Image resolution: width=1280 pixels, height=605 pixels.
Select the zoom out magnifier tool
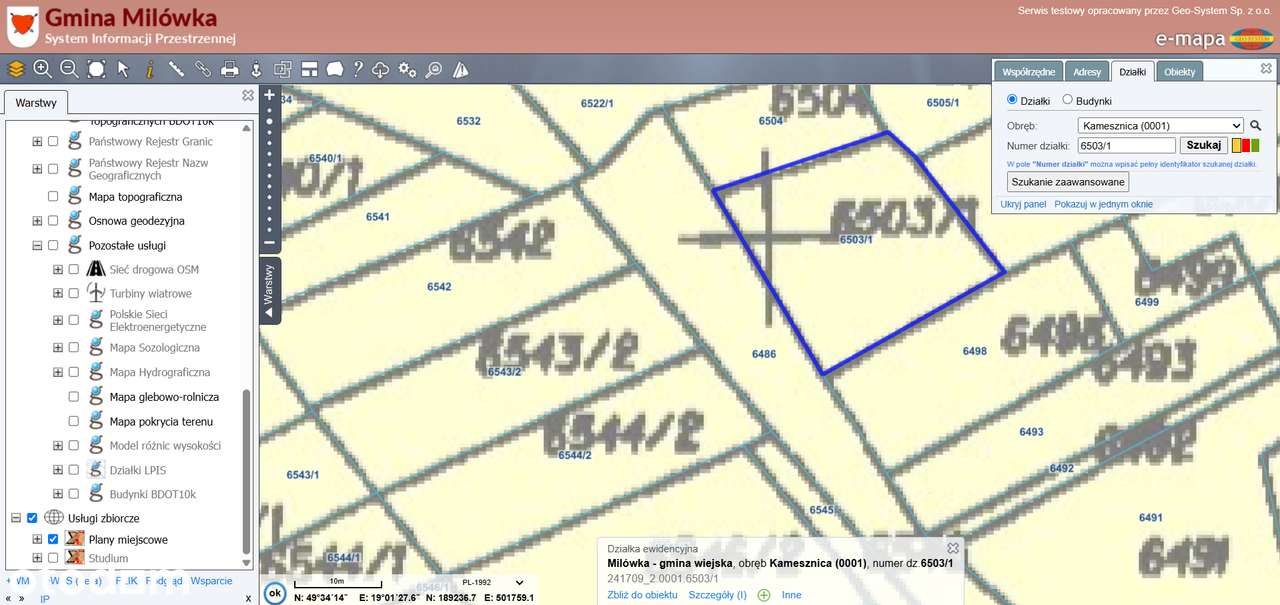tap(69, 69)
